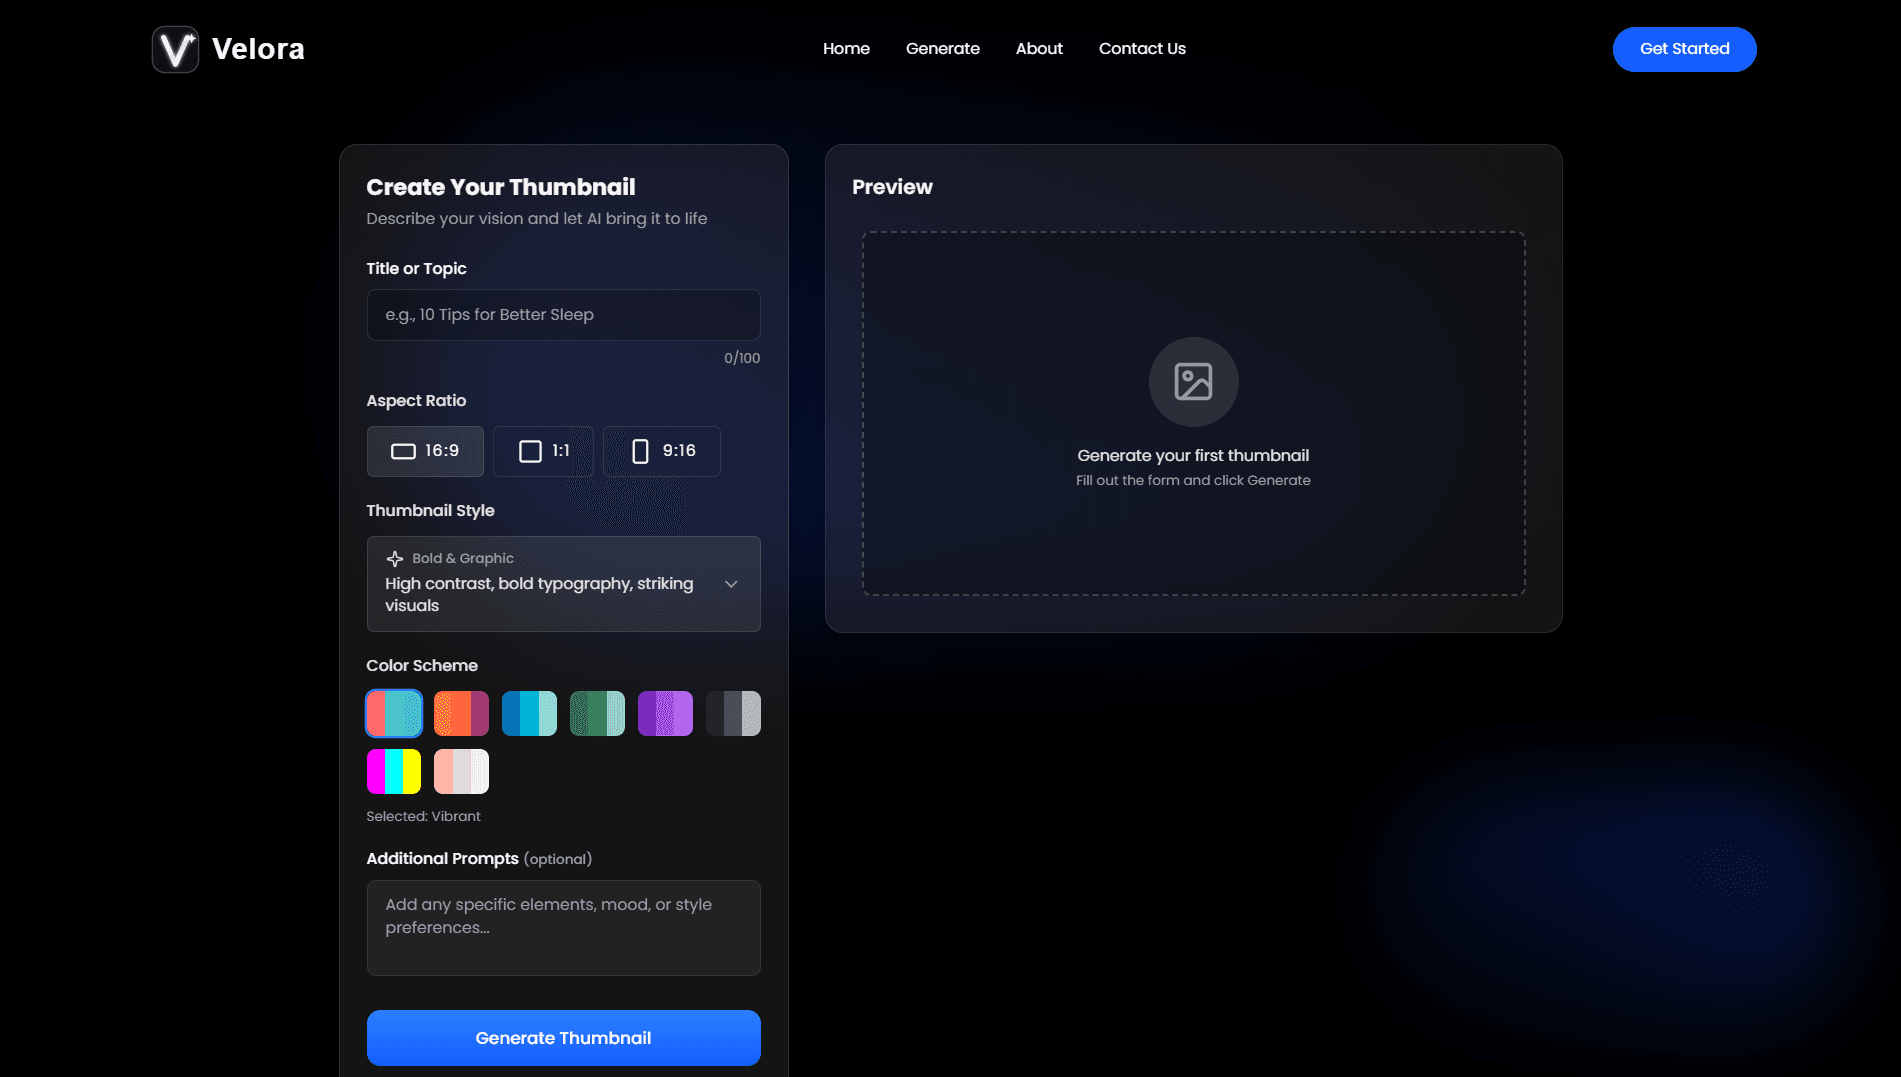Screen dimensions: 1901x1077
Task: Click the chevron arrow in the style selector
Action: coord(731,584)
